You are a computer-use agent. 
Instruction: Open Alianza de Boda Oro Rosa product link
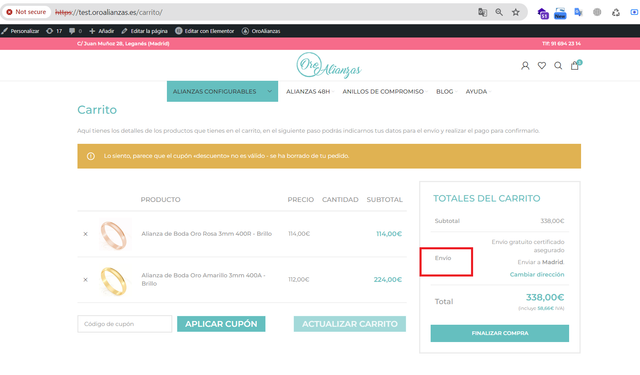207,234
